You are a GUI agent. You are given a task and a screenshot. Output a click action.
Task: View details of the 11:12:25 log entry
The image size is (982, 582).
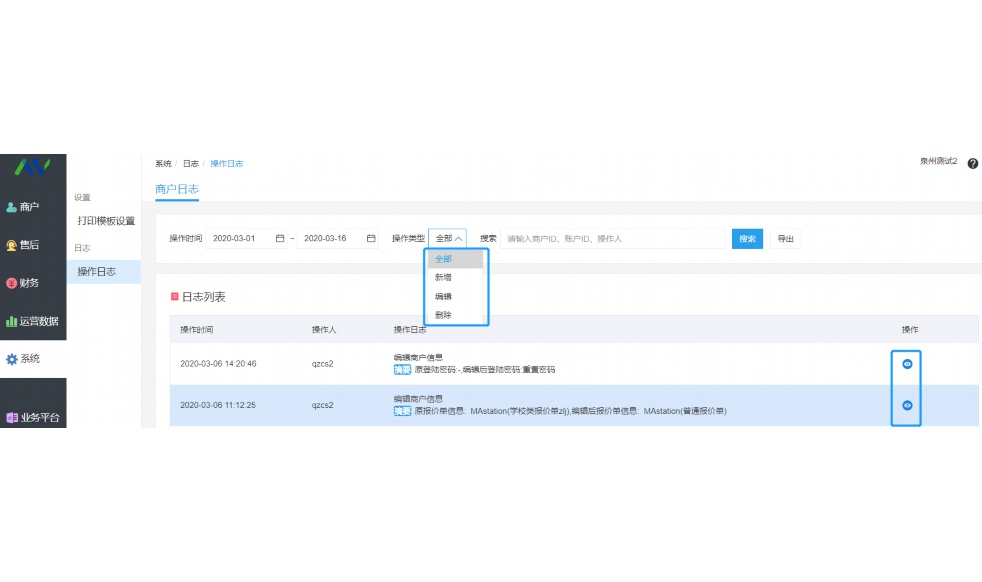[x=907, y=406]
